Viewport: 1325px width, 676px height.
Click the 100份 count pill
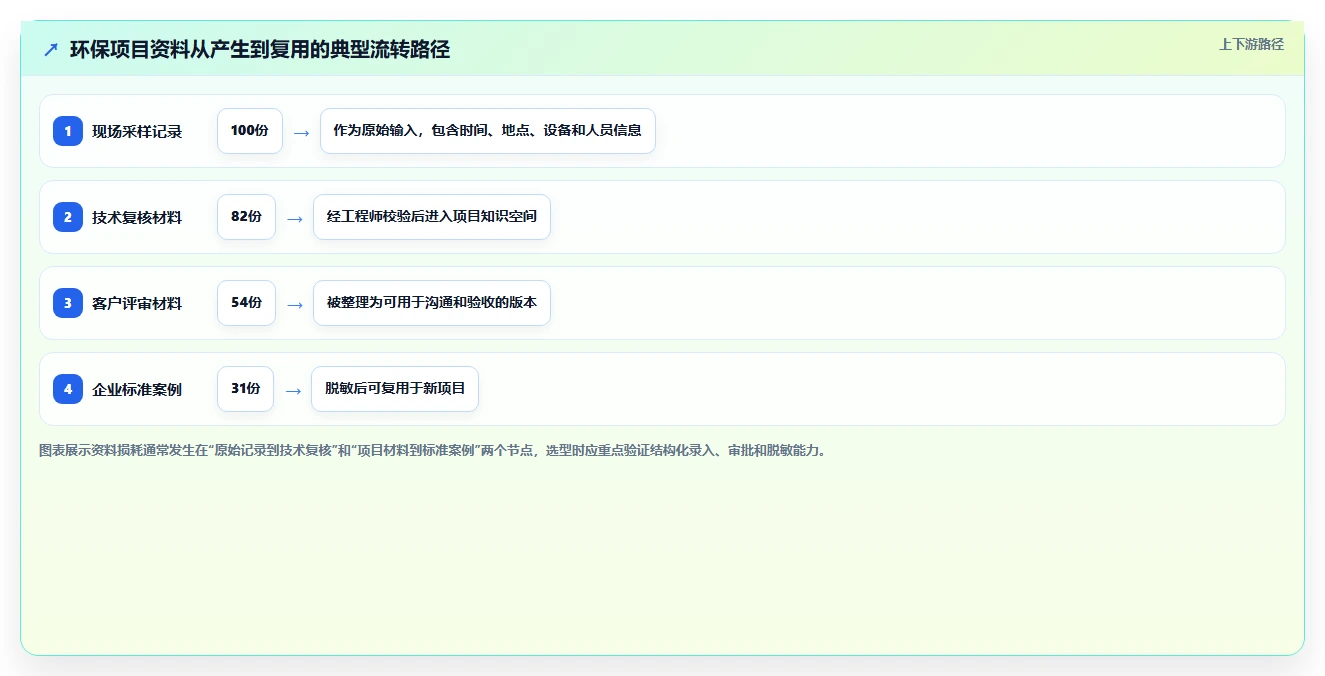pyautogui.click(x=250, y=131)
